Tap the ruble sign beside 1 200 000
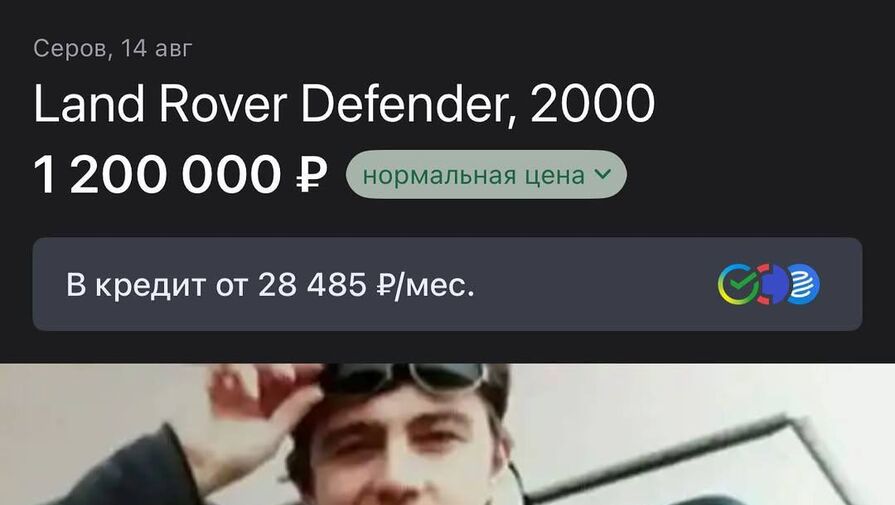Screen dimensions: 895x505 (x=312, y=175)
